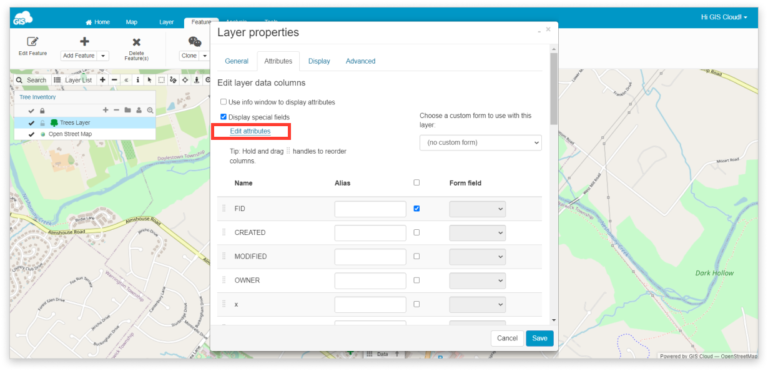Click the Edit Feature pencil icon

coord(32,42)
